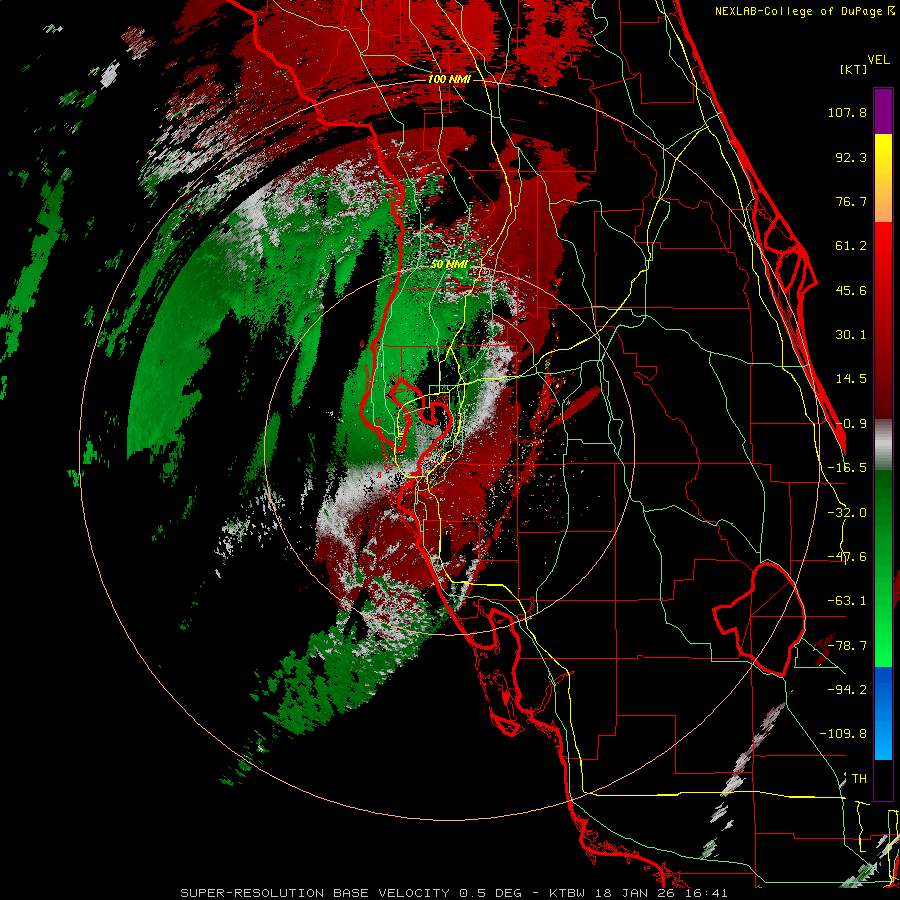Click the -47.6 scale value
The height and width of the screenshot is (900, 900).
coord(847,557)
